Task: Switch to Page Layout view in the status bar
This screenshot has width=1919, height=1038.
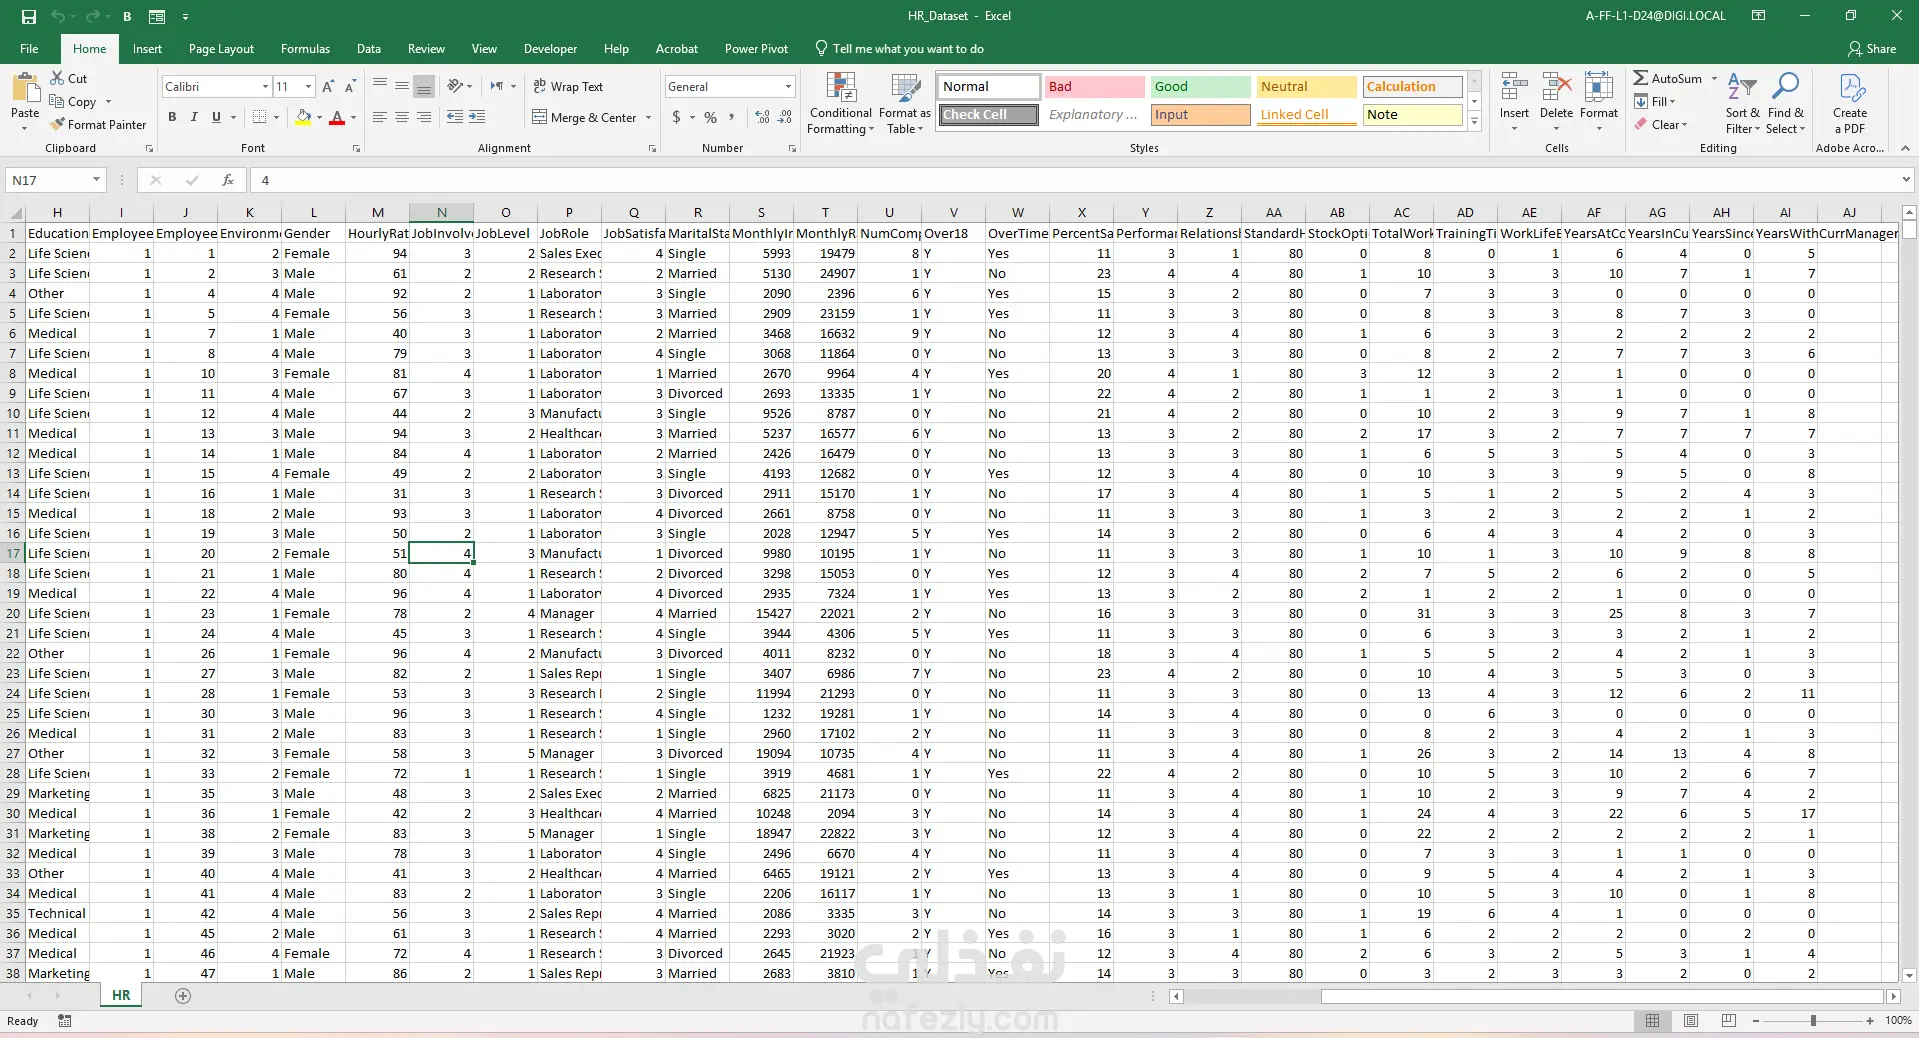Action: [x=1691, y=1021]
